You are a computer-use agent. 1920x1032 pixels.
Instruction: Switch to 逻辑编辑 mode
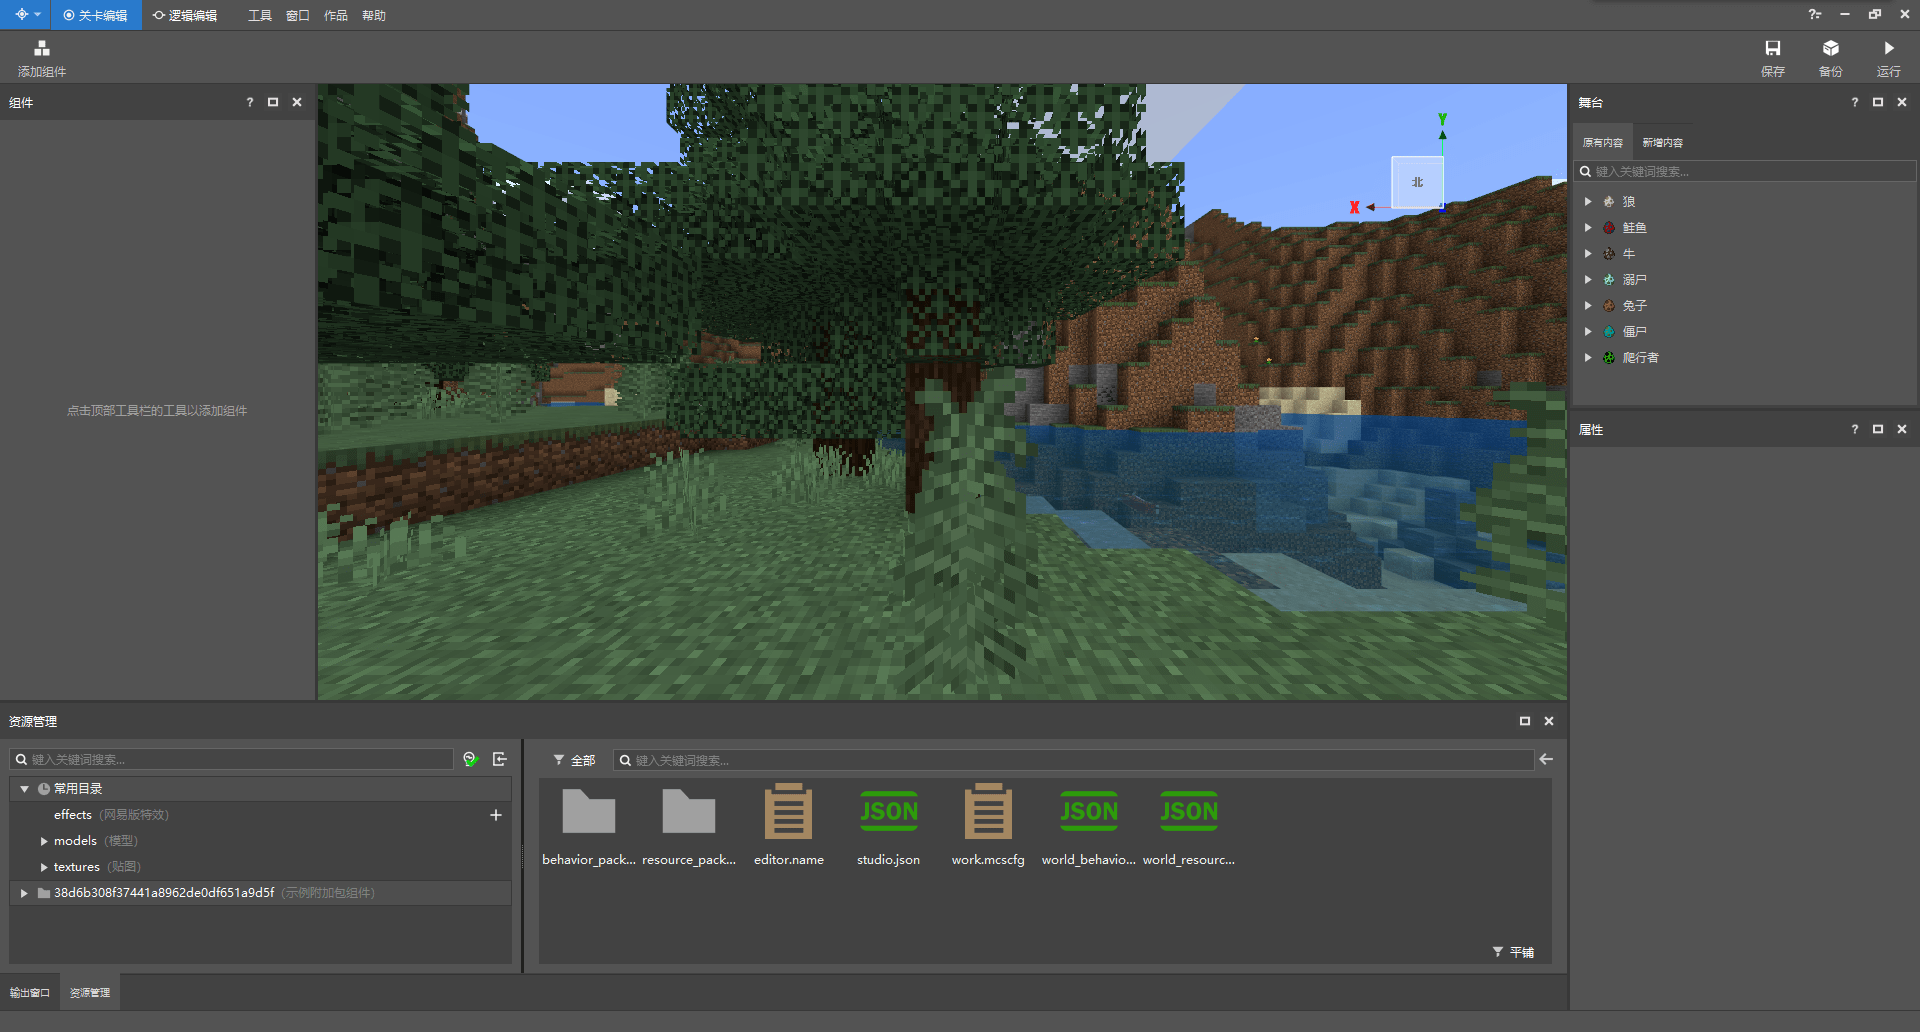185,15
